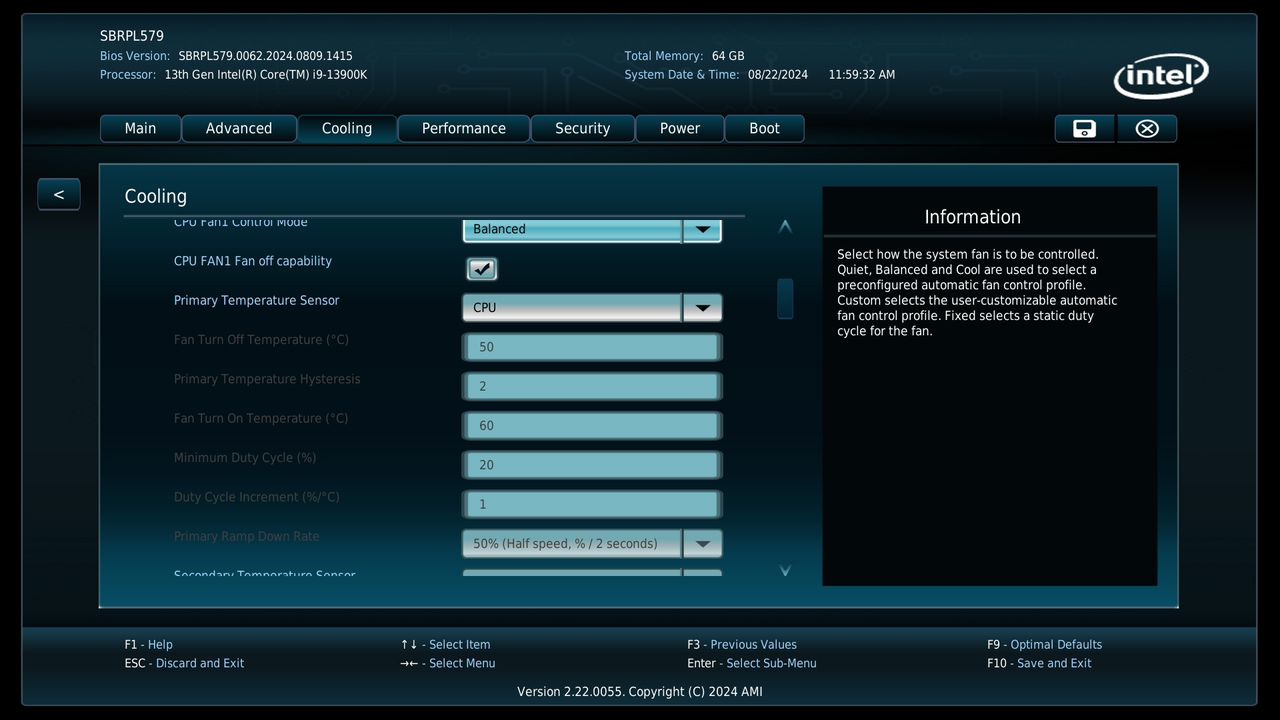This screenshot has height=720, width=1280.
Task: Open the Secondary Temperature Sensor dropdown
Action: (x=592, y=573)
